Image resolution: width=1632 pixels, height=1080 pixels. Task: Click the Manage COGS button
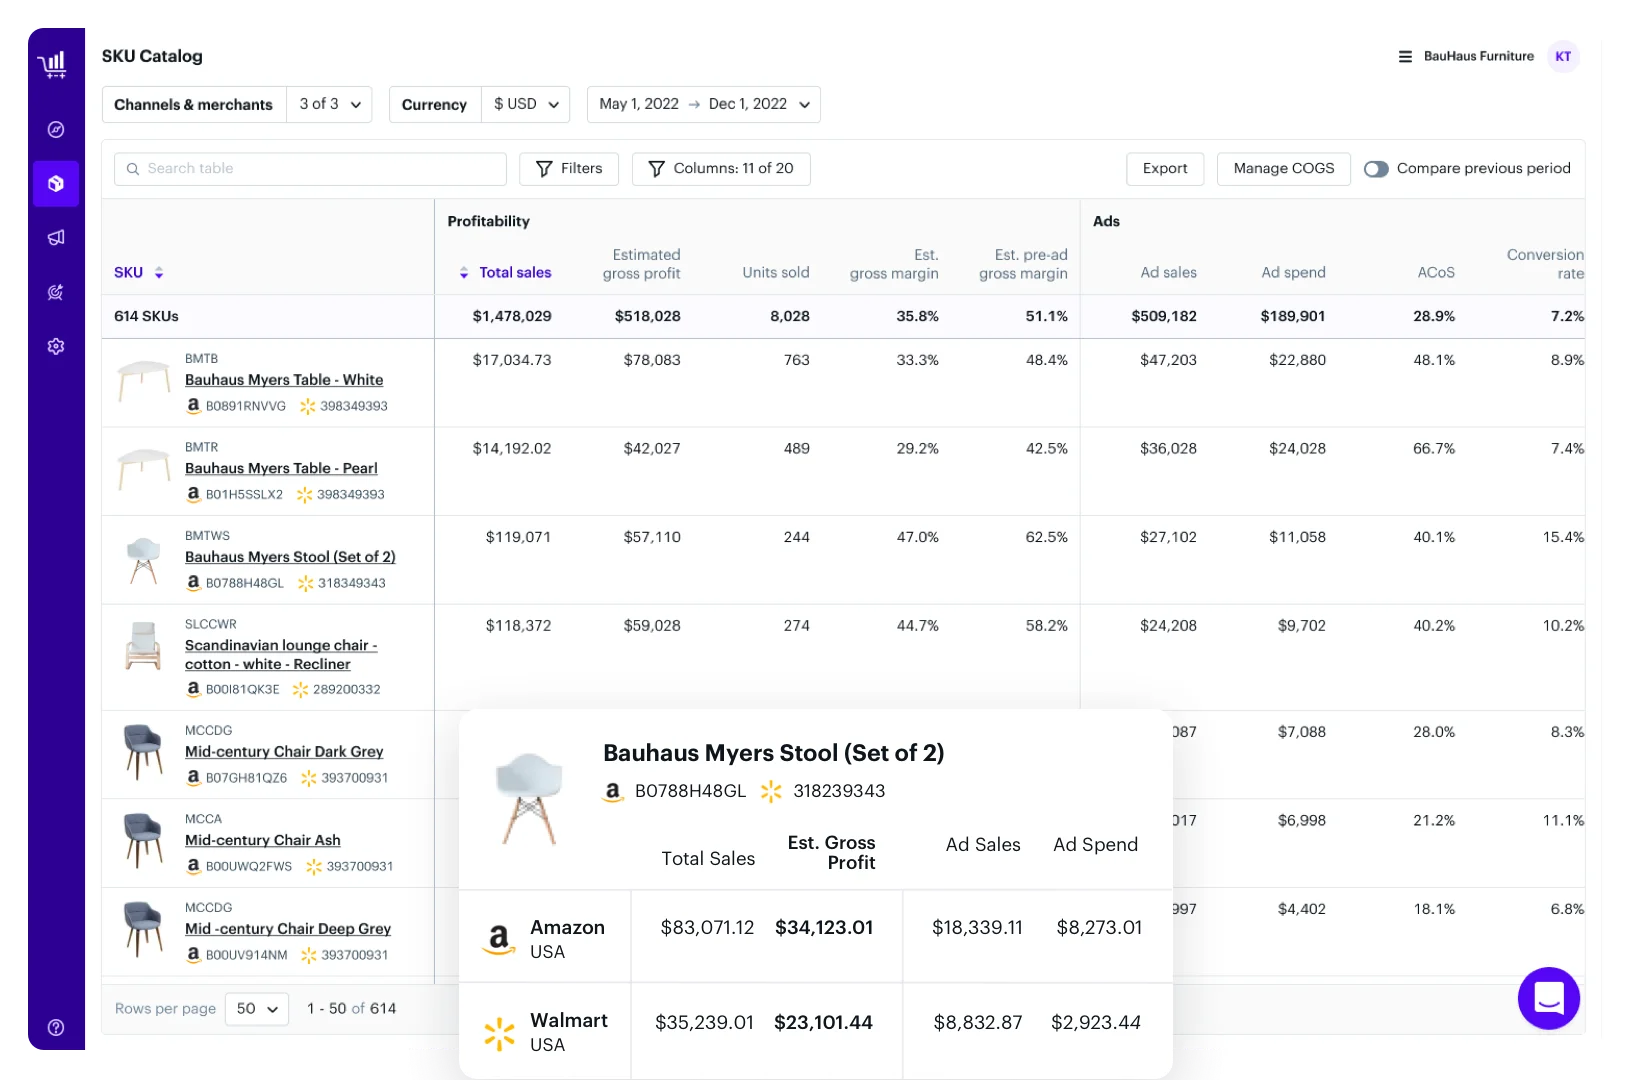1284,169
